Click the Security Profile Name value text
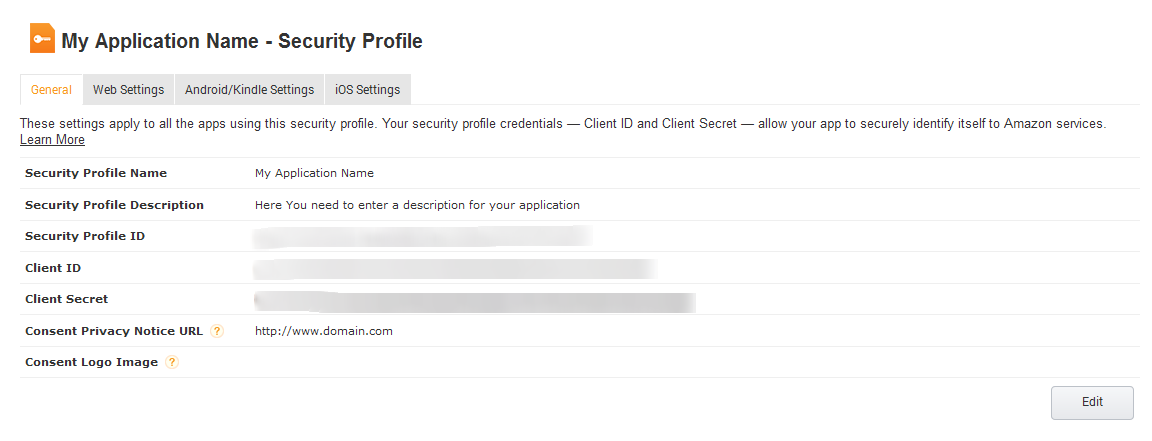The image size is (1152, 441). pos(314,173)
